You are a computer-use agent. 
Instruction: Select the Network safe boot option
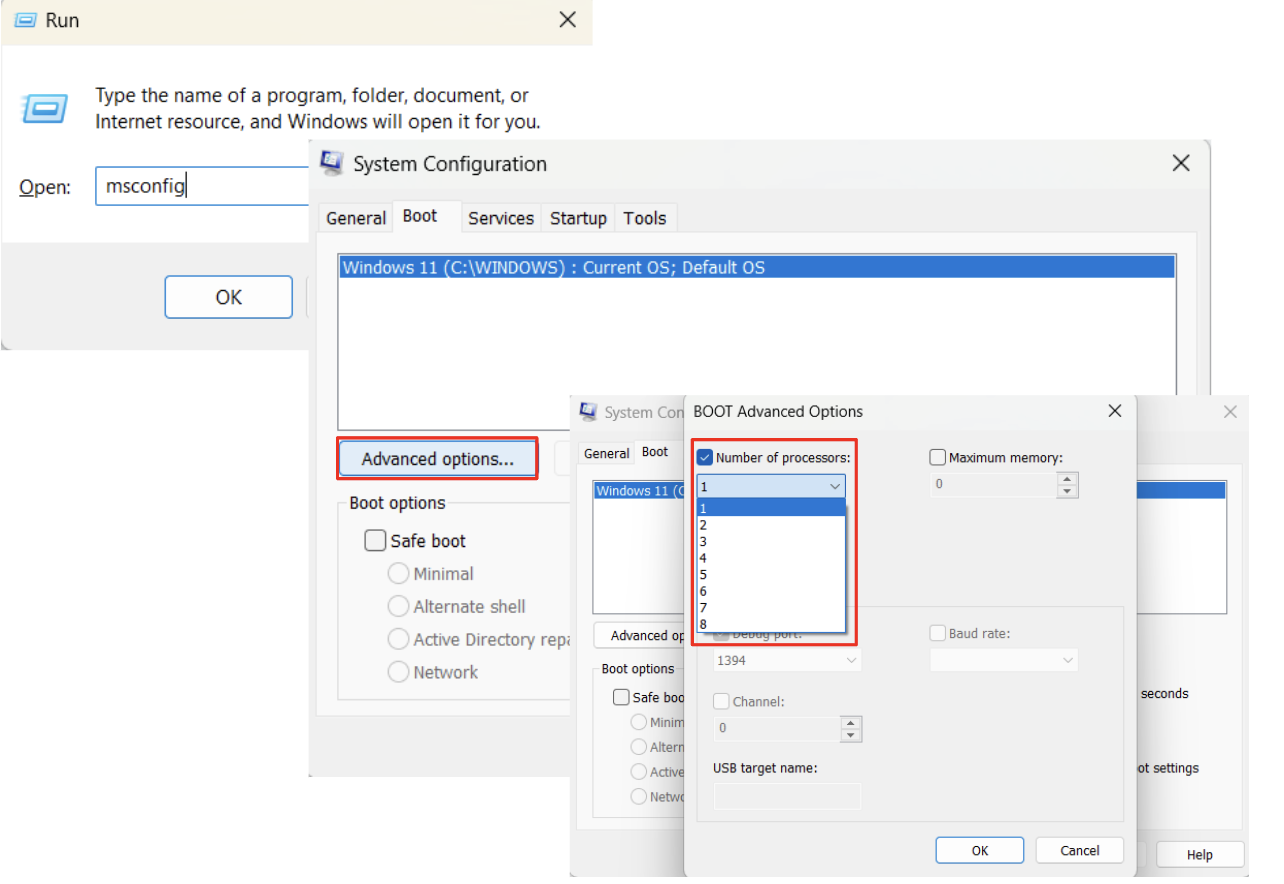(x=399, y=671)
